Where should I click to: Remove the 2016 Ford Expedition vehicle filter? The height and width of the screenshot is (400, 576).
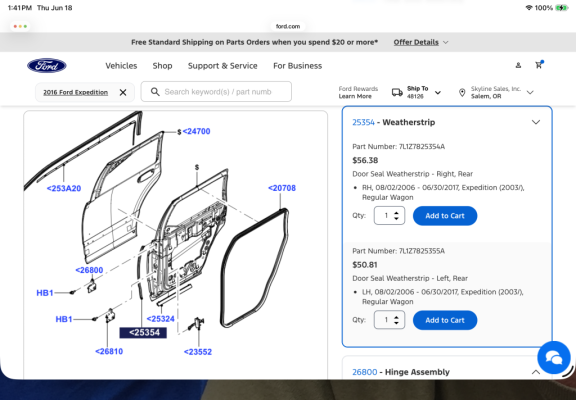[x=123, y=92]
